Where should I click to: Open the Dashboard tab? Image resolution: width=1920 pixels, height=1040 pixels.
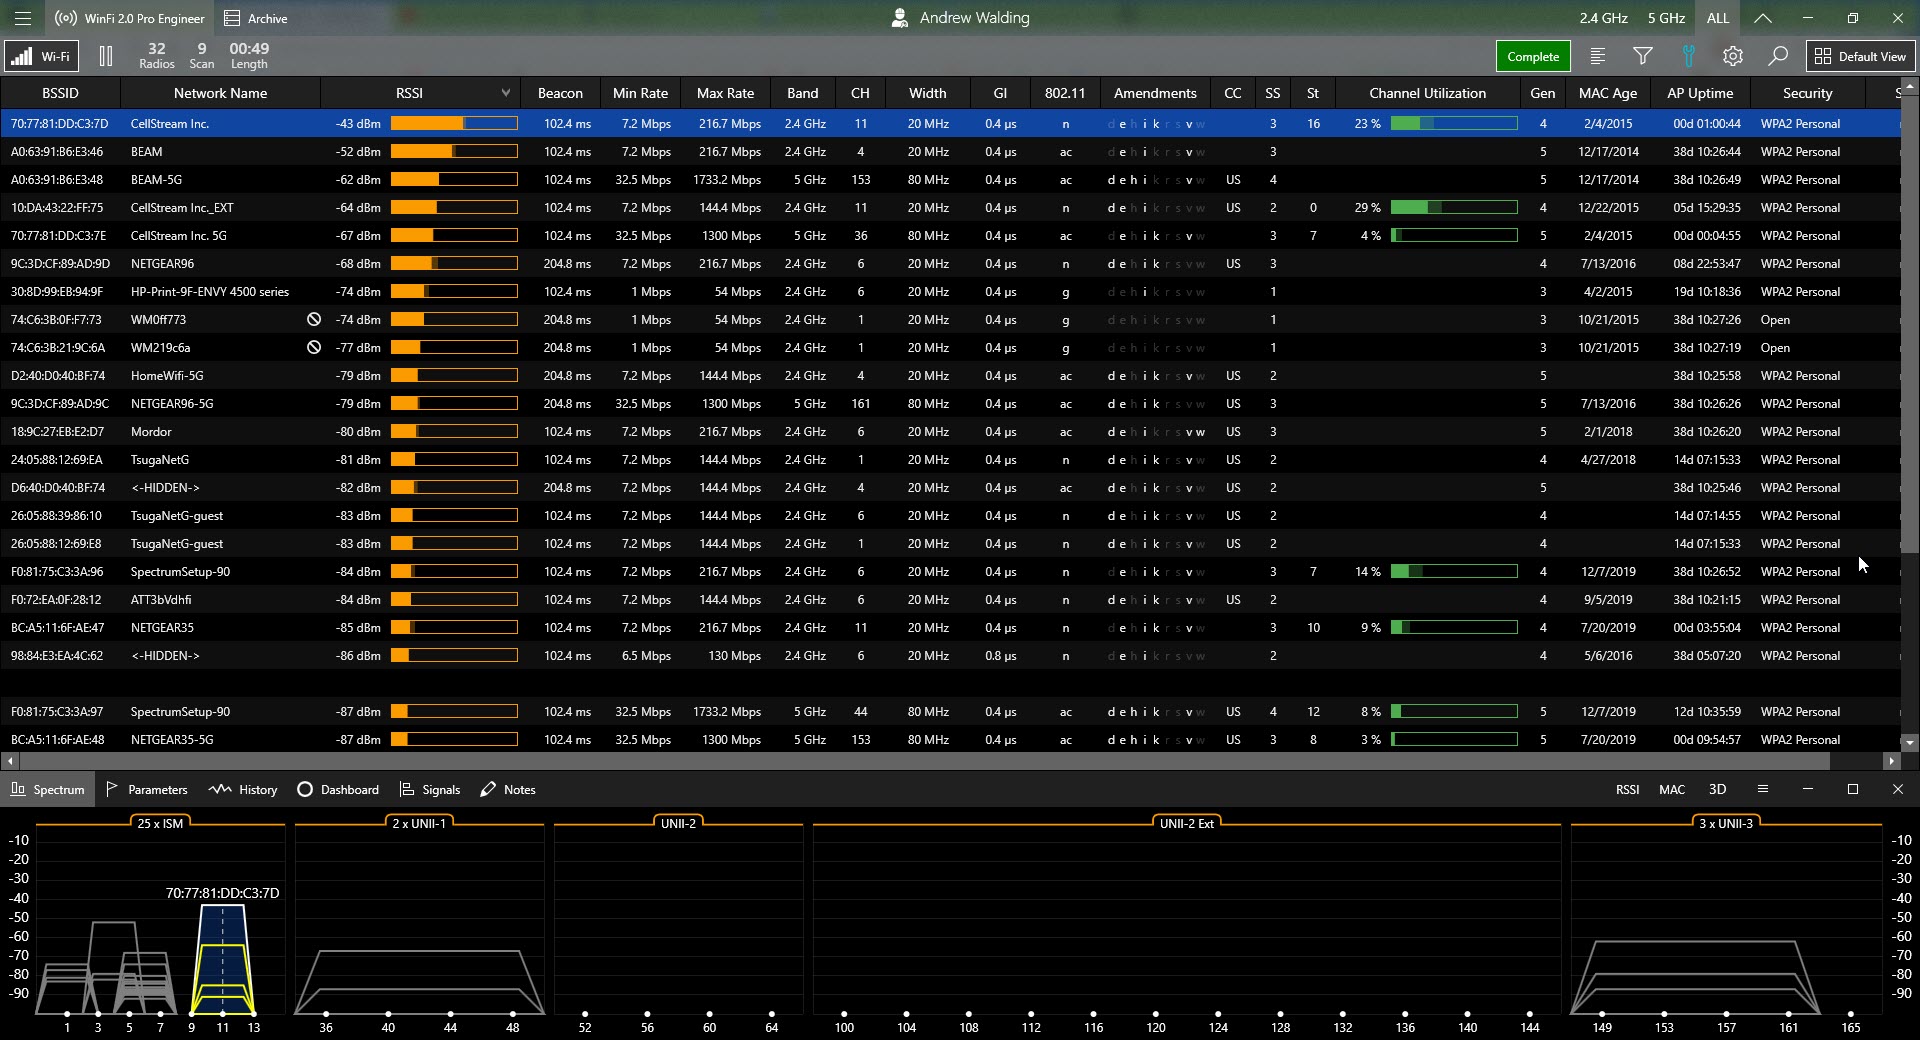(338, 789)
